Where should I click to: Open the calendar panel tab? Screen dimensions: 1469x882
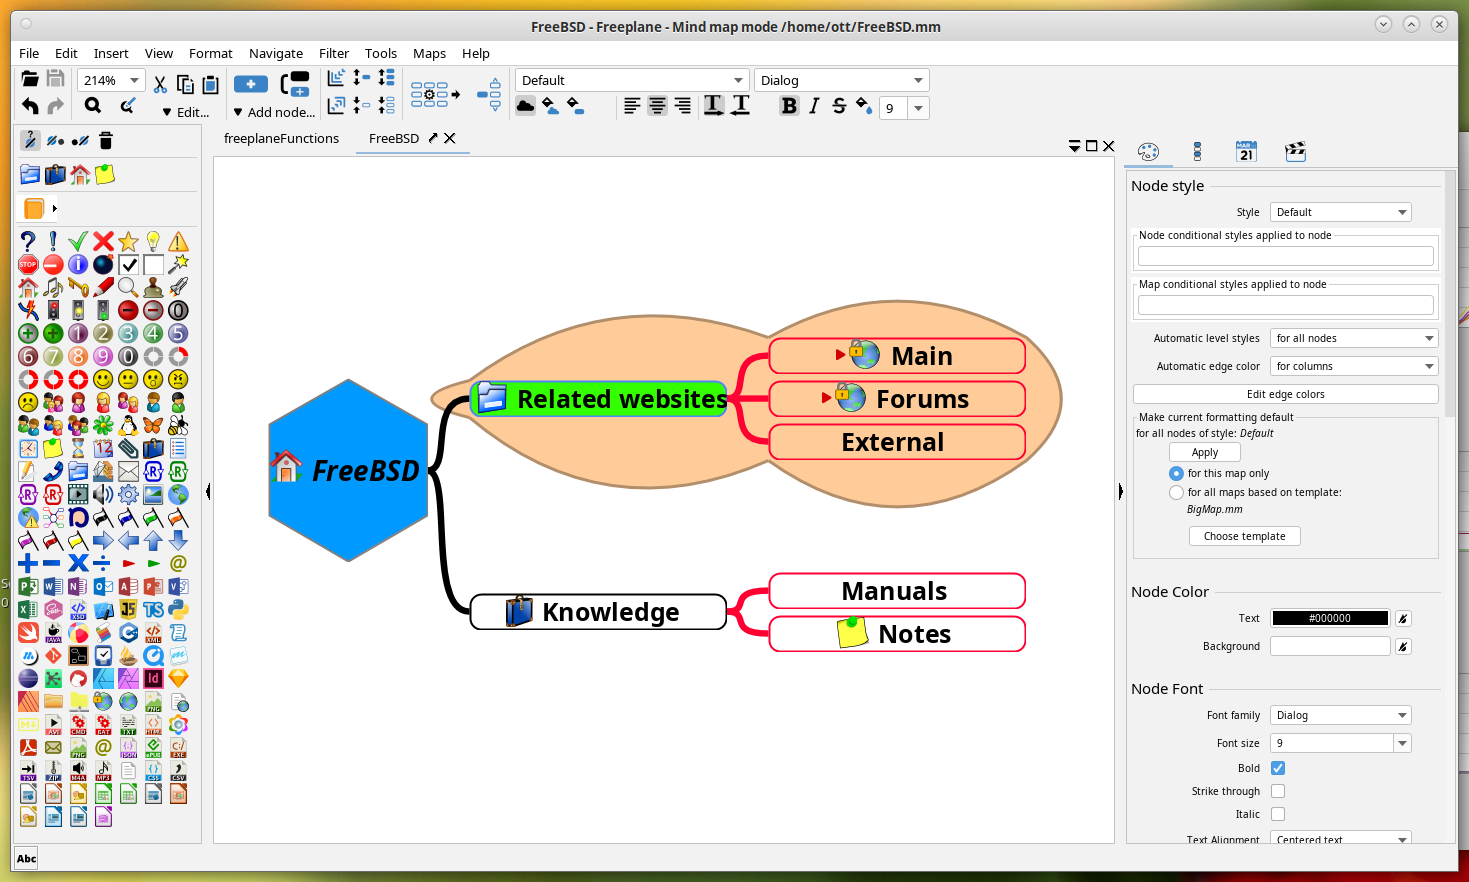pyautogui.click(x=1246, y=151)
